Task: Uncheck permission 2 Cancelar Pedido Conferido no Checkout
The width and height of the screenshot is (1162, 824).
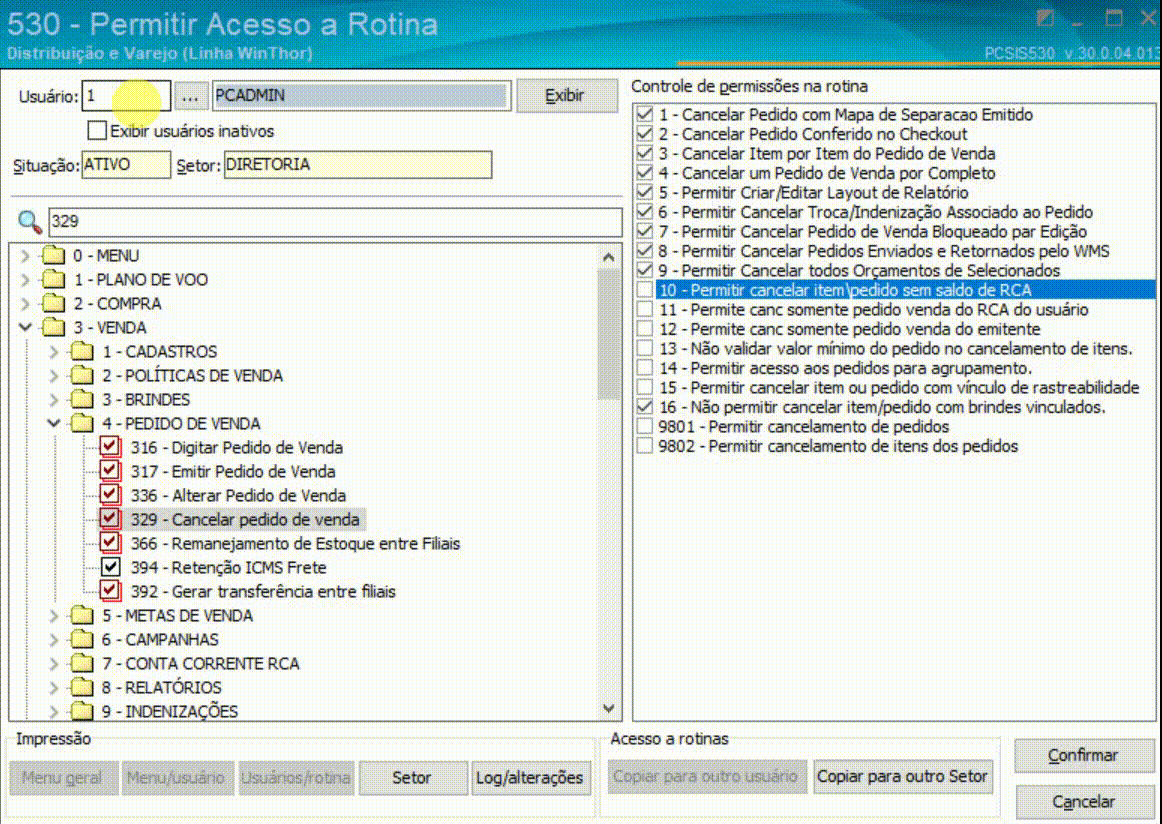Action: click(645, 133)
